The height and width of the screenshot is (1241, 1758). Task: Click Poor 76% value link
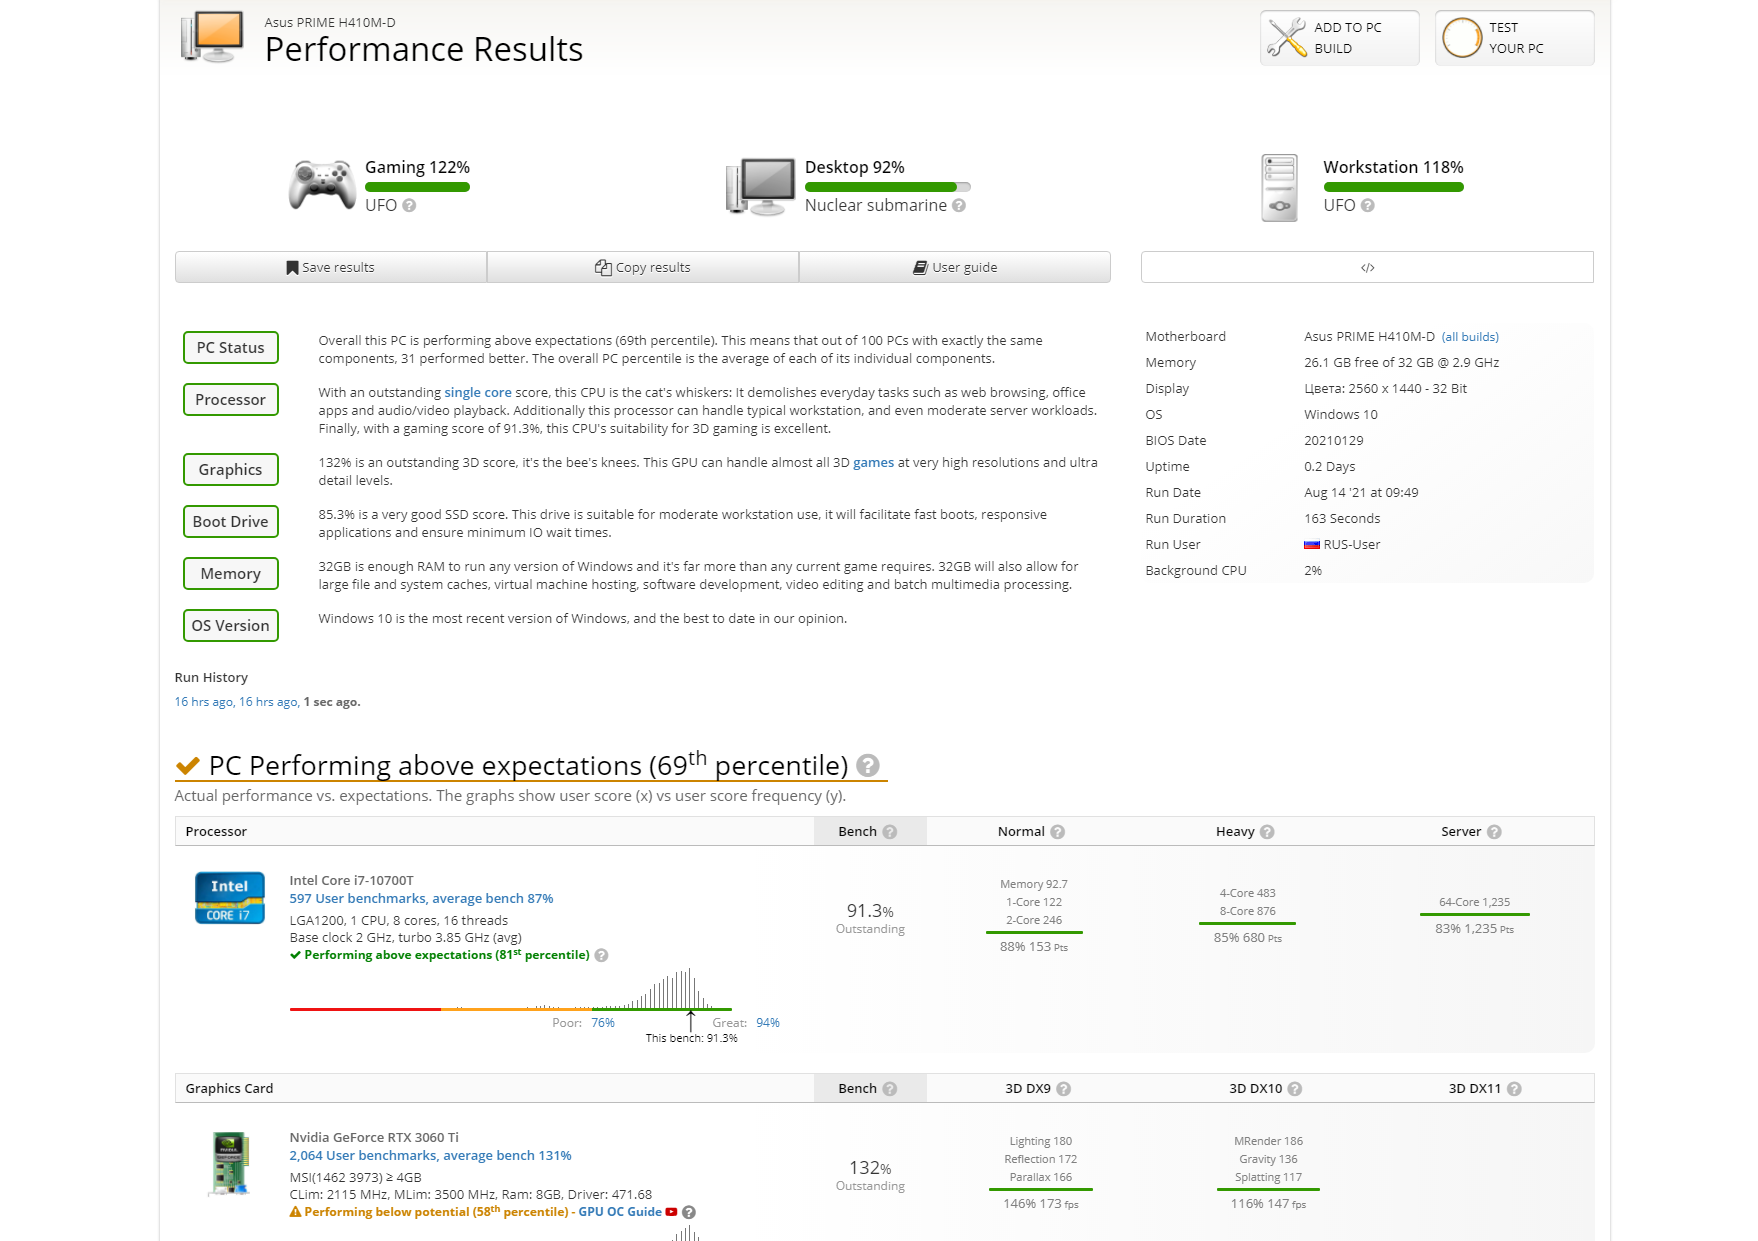click(x=603, y=1023)
